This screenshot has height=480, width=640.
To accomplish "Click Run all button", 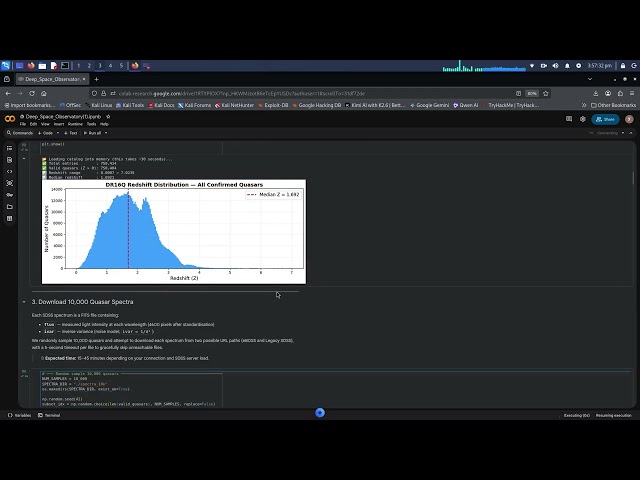I will click(92, 133).
